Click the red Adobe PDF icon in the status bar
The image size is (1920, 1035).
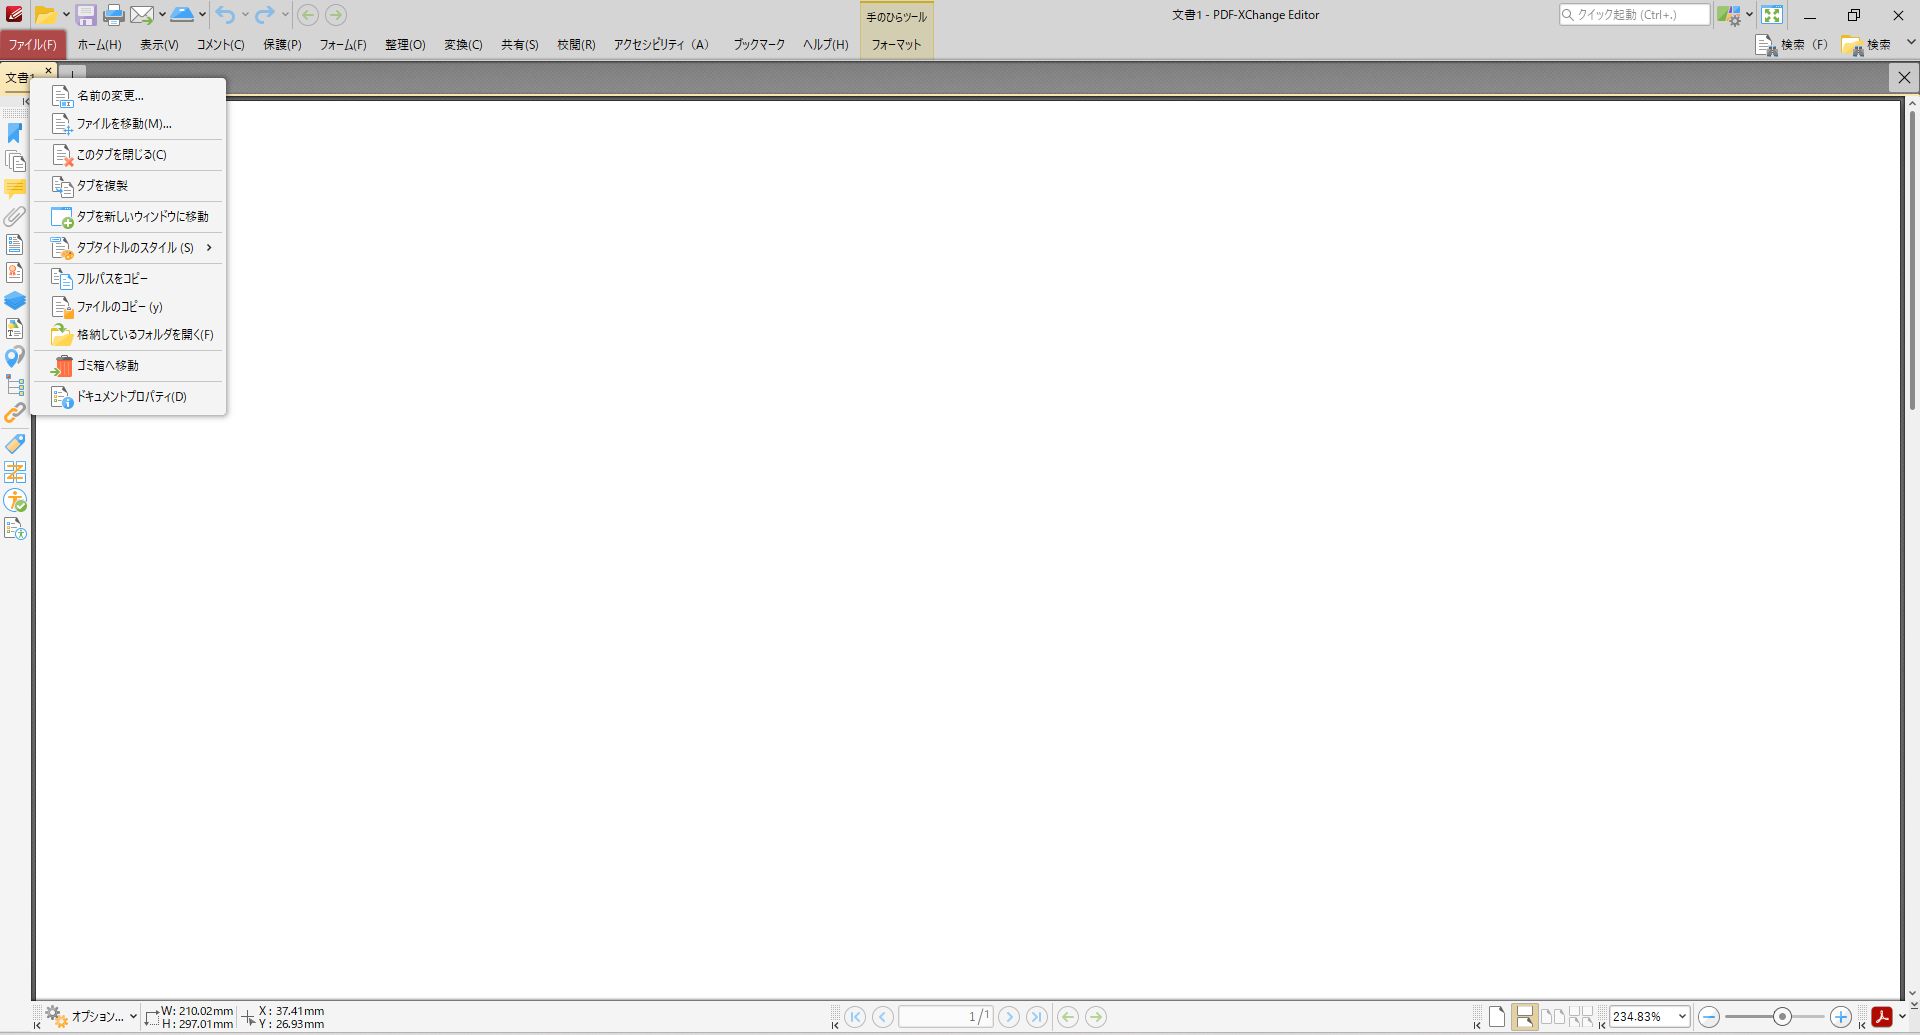tap(1882, 1017)
